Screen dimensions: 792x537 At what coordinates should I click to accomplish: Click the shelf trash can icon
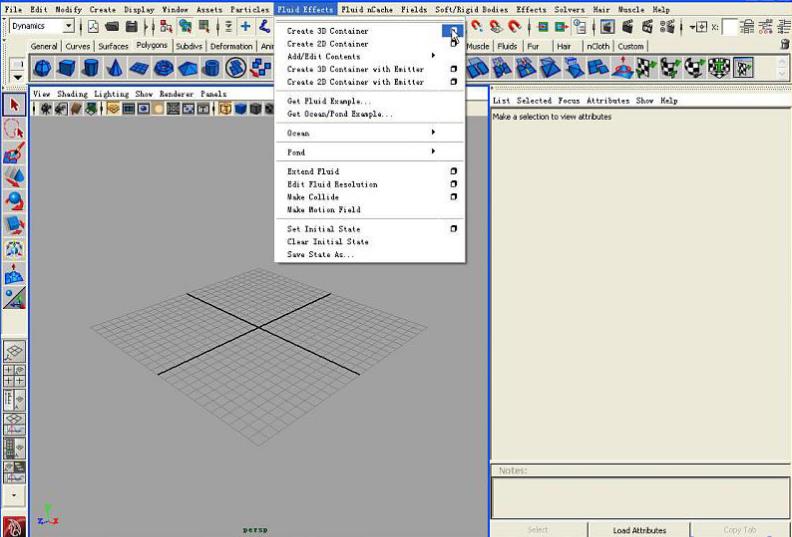(x=784, y=44)
